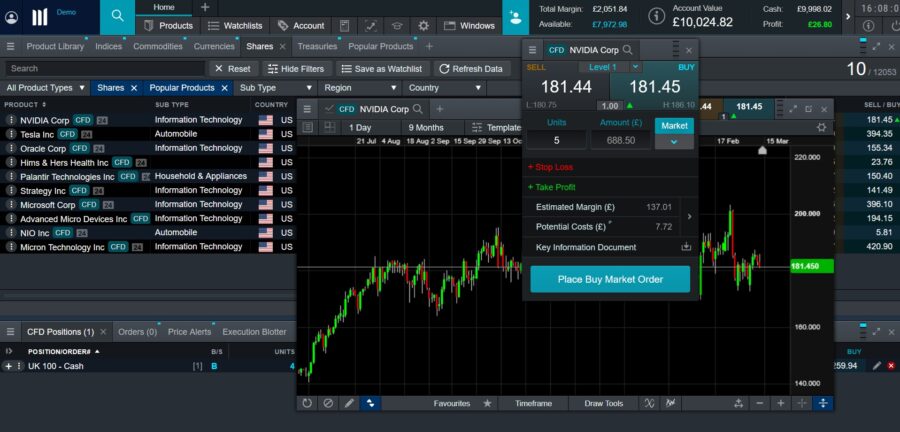Screen dimensions: 900x432
Task: Click the Favourites star icon
Action: pyautogui.click(x=487, y=403)
